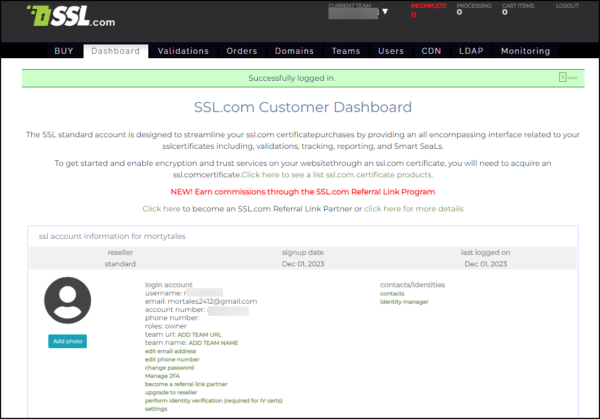Click the 'SSL.com Customer Dashboard' heading

click(x=303, y=107)
